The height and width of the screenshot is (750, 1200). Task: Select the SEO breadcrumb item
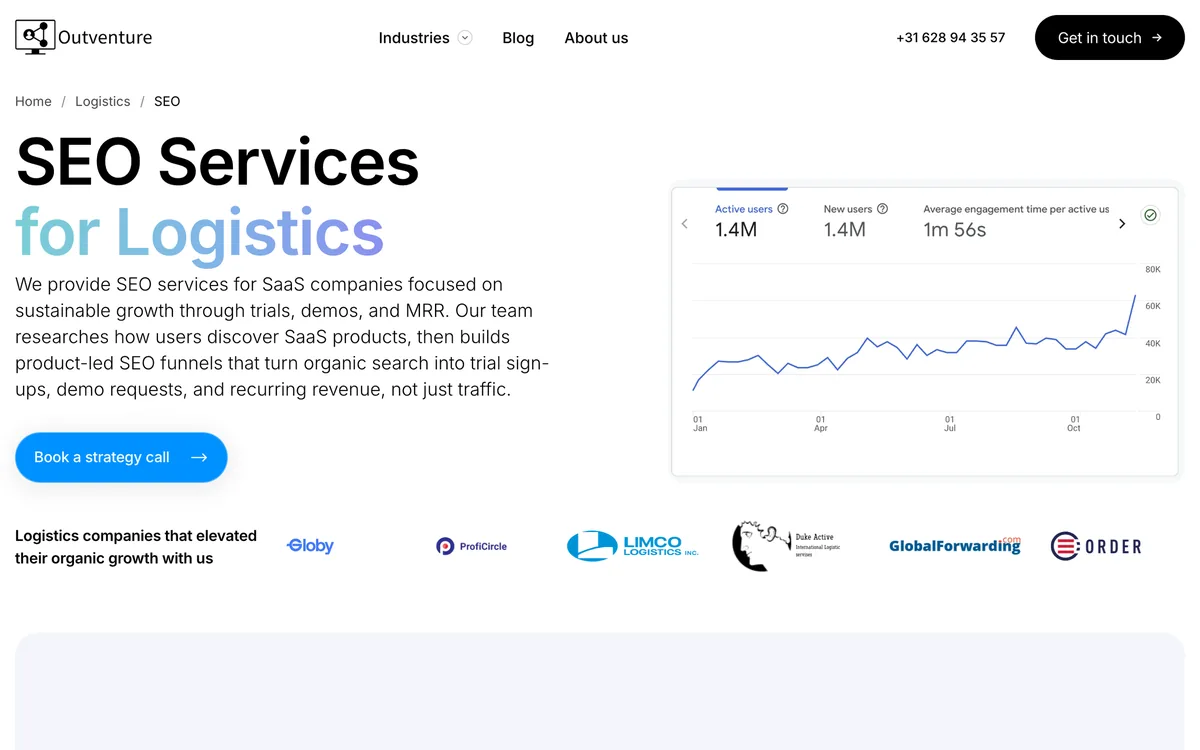pyautogui.click(x=167, y=101)
